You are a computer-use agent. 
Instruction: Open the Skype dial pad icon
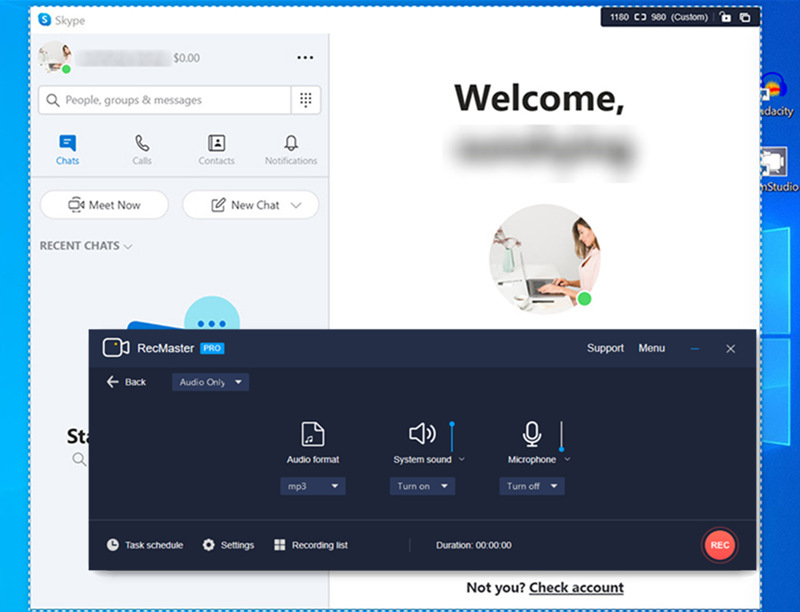point(306,100)
